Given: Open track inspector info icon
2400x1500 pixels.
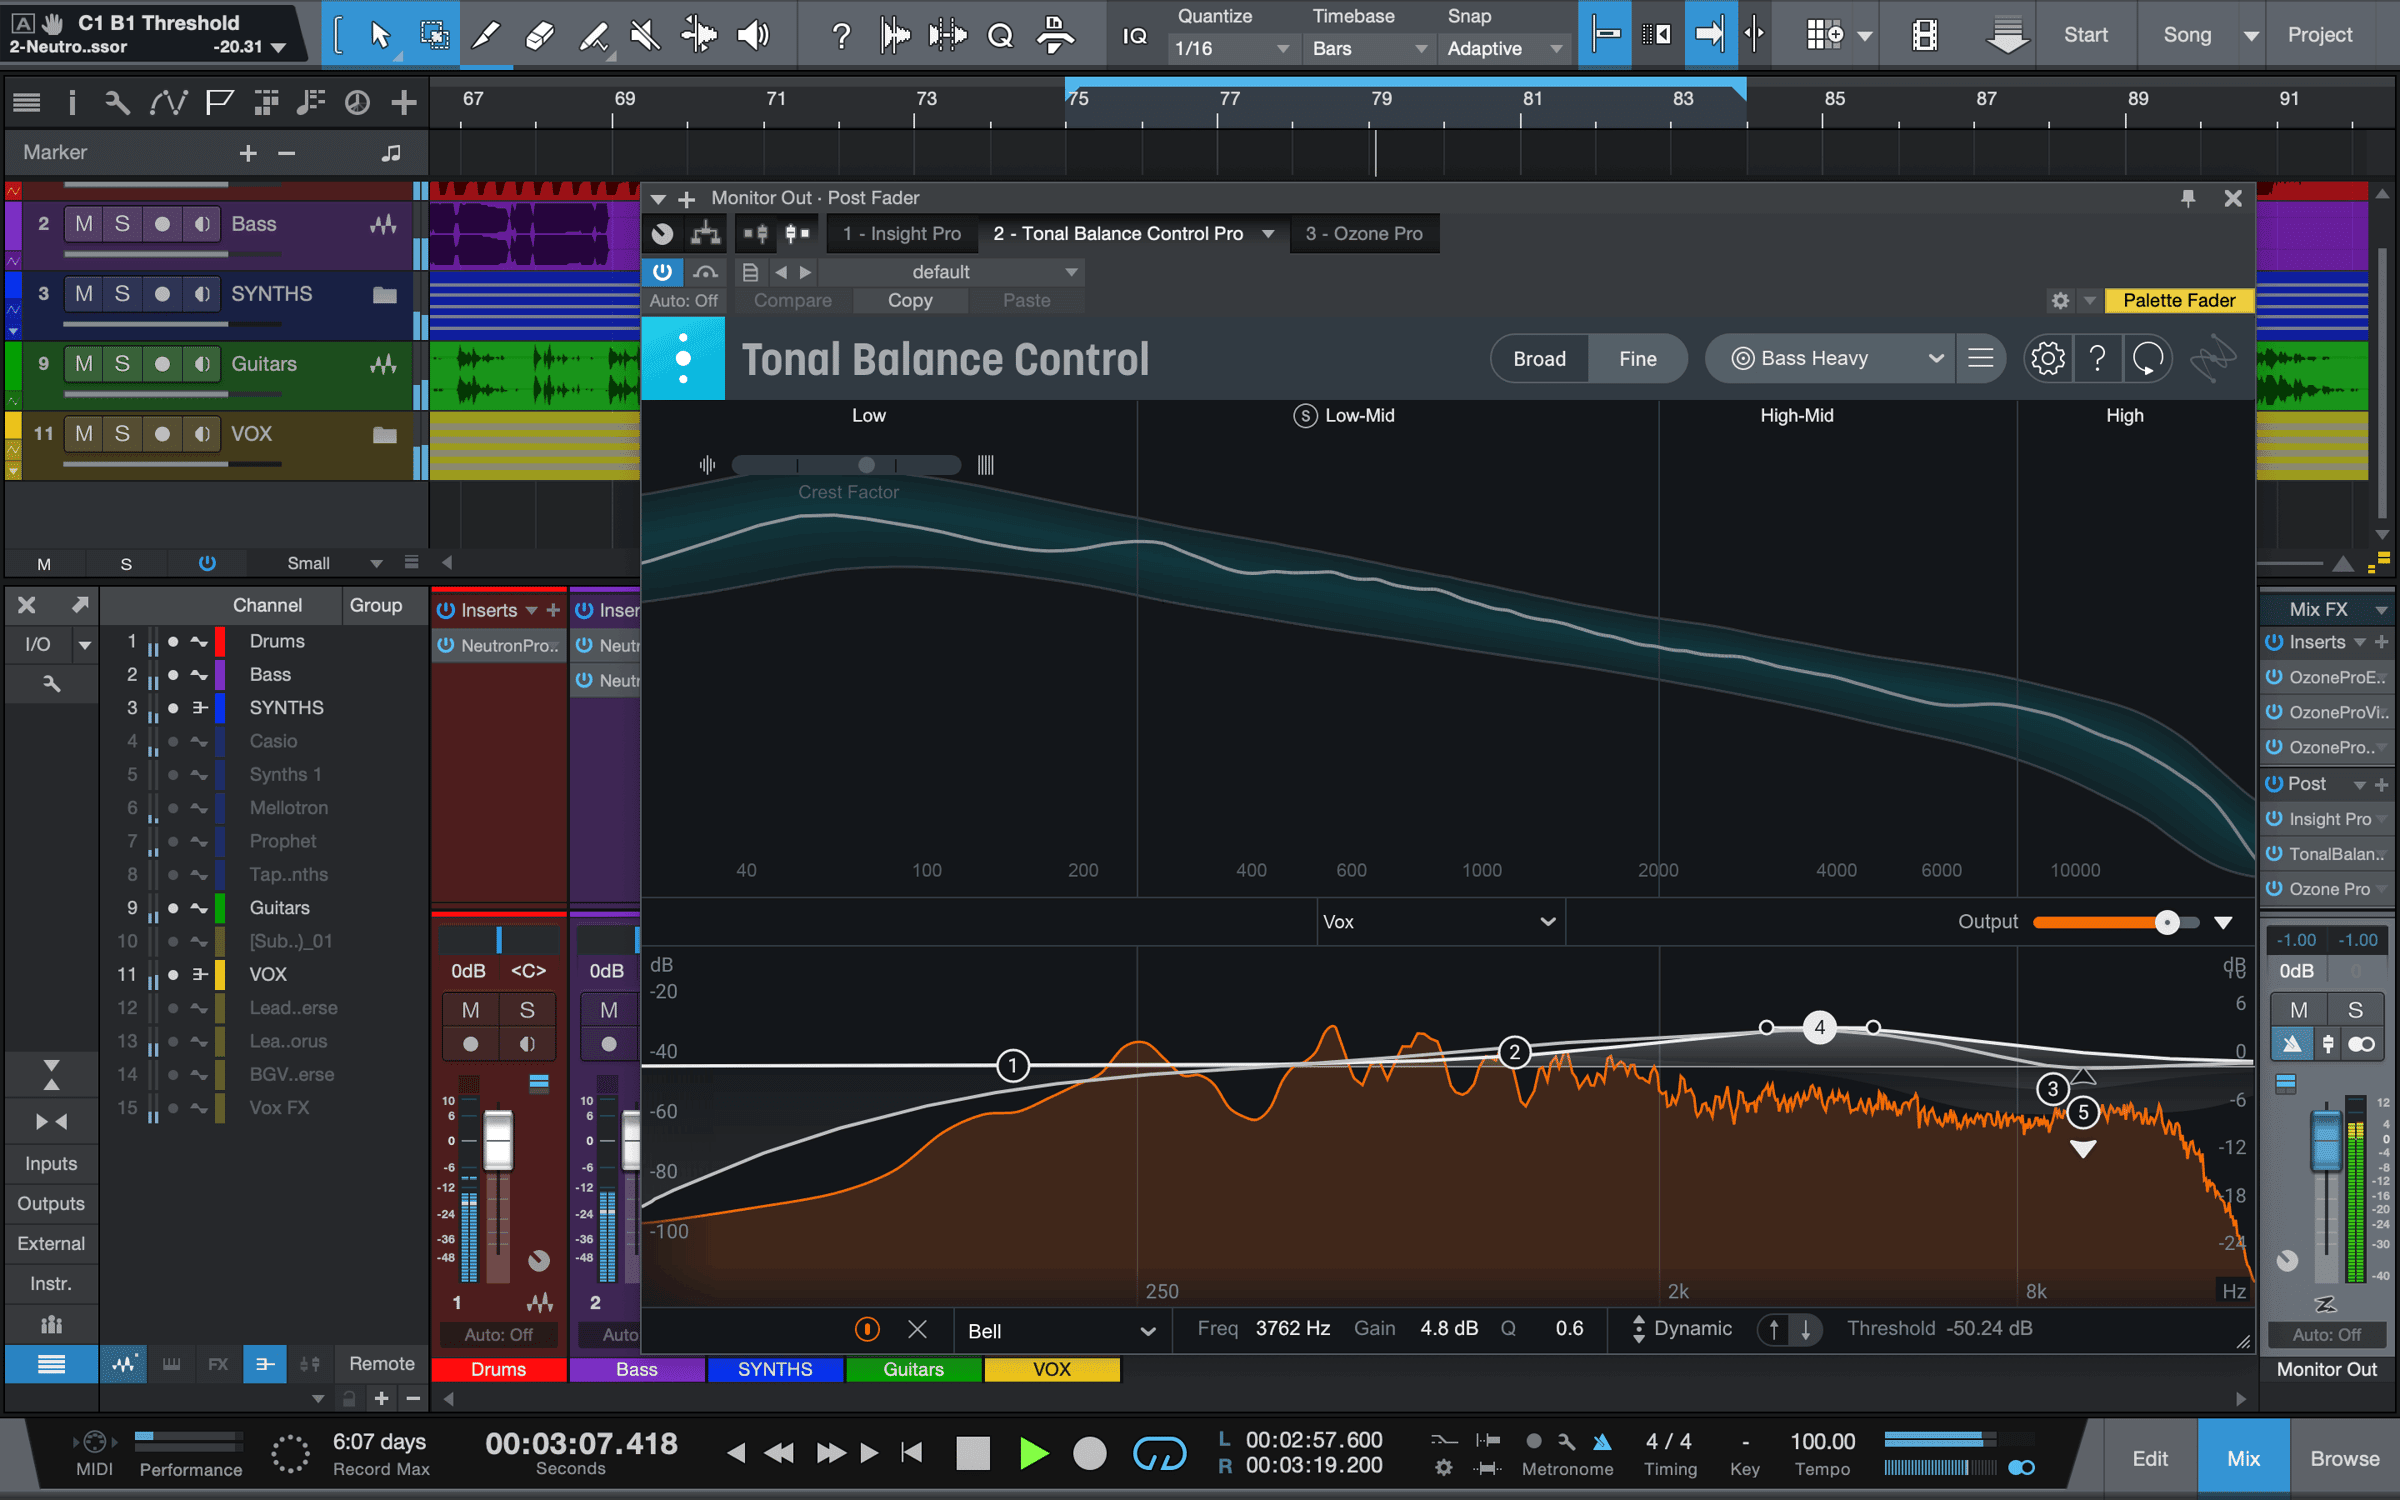Looking at the screenshot, I should (71, 102).
